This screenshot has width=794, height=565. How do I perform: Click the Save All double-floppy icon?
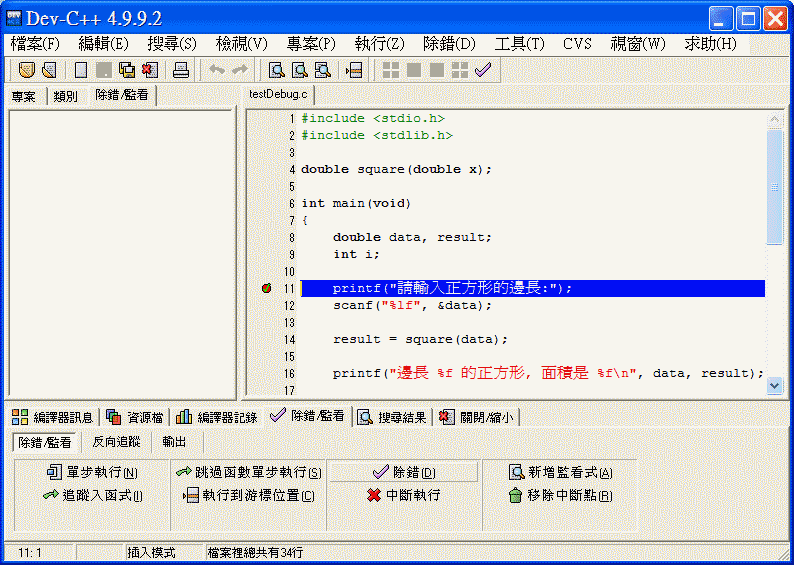tap(127, 70)
